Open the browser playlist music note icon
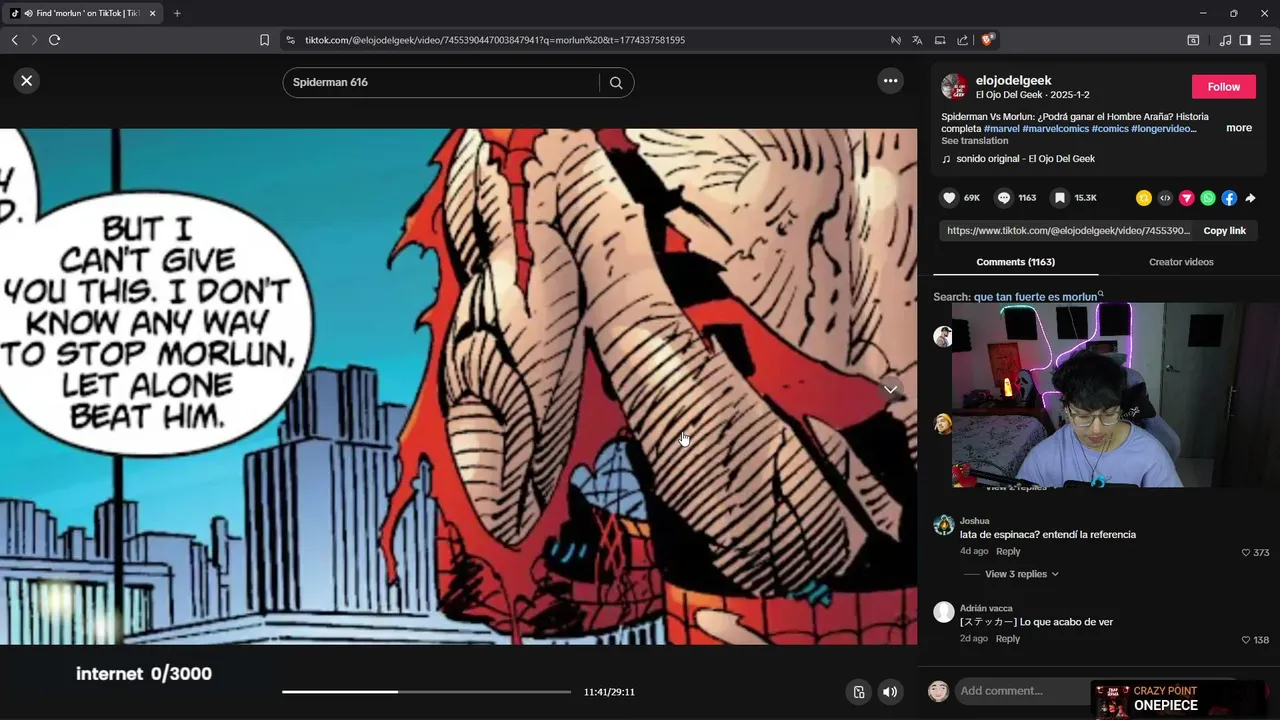1280x720 pixels. tap(1225, 40)
